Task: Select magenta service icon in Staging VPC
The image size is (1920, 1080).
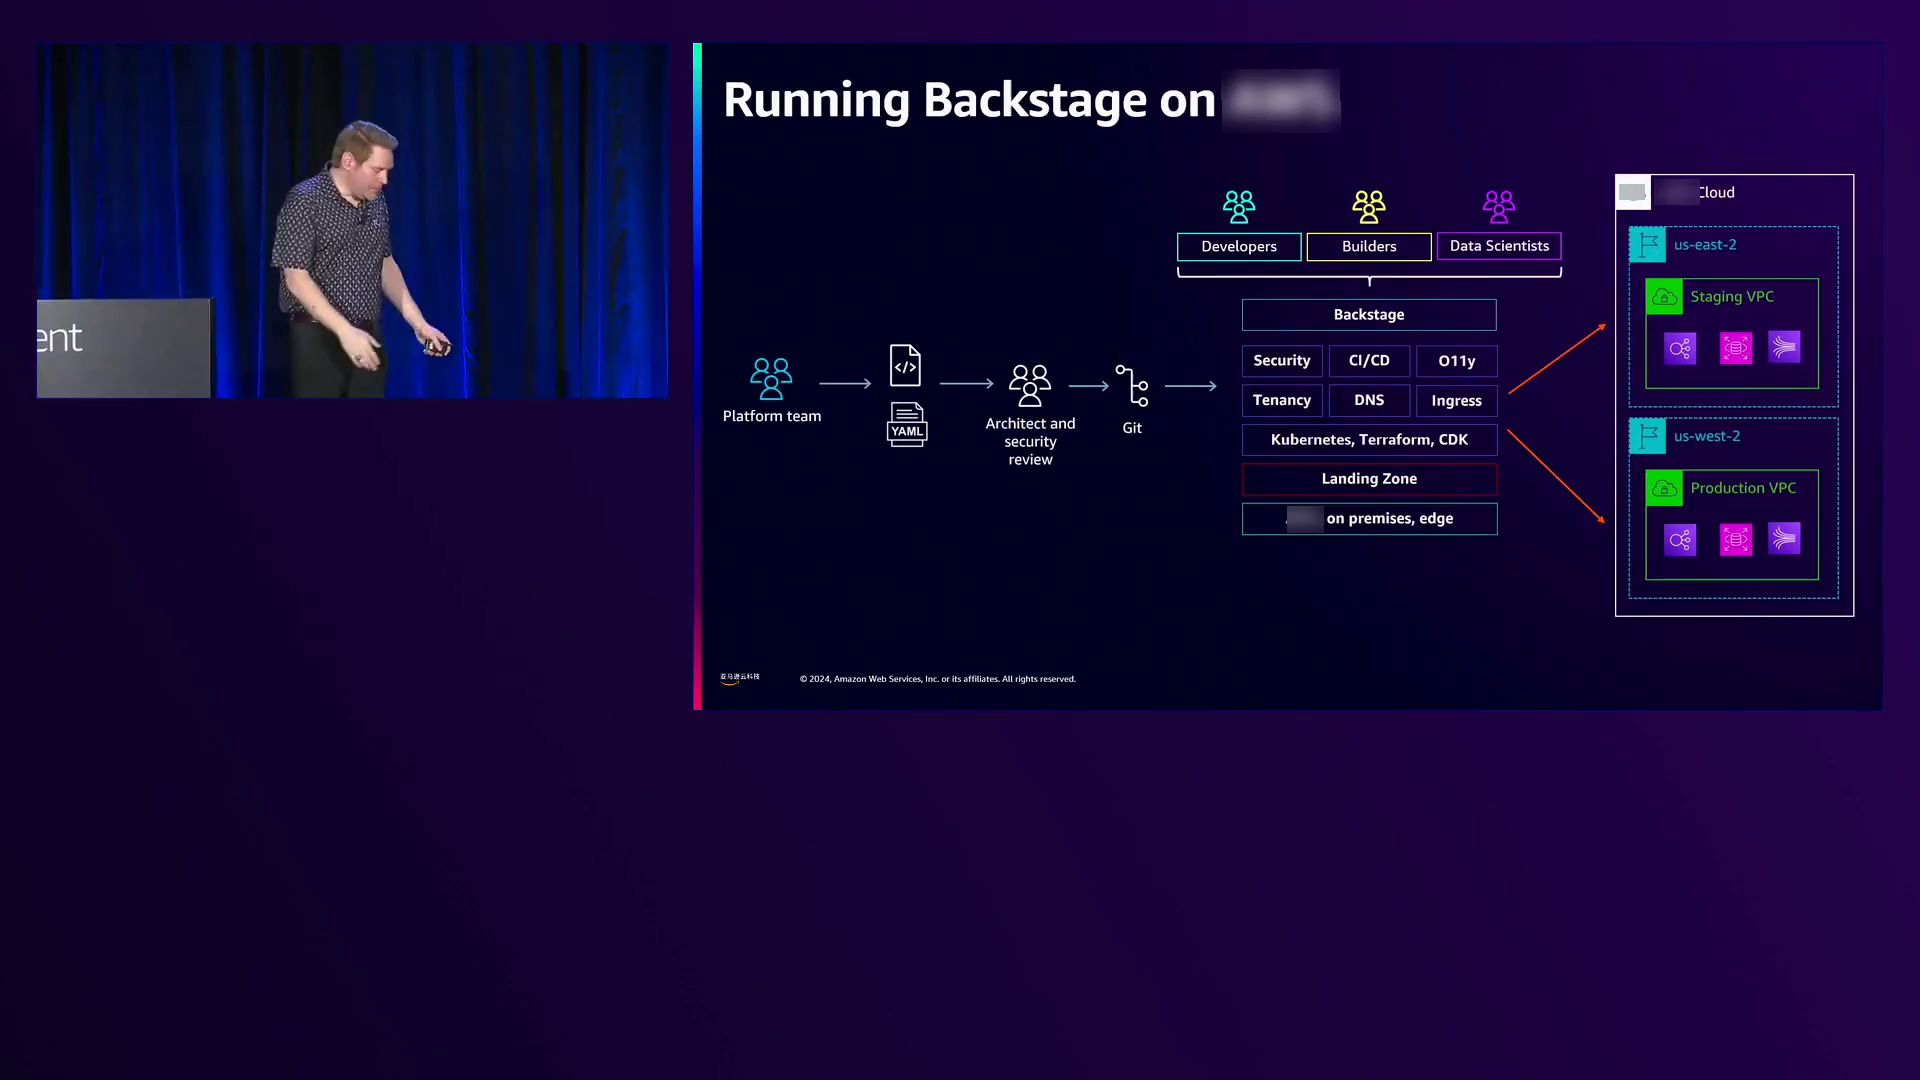Action: [x=1736, y=348]
